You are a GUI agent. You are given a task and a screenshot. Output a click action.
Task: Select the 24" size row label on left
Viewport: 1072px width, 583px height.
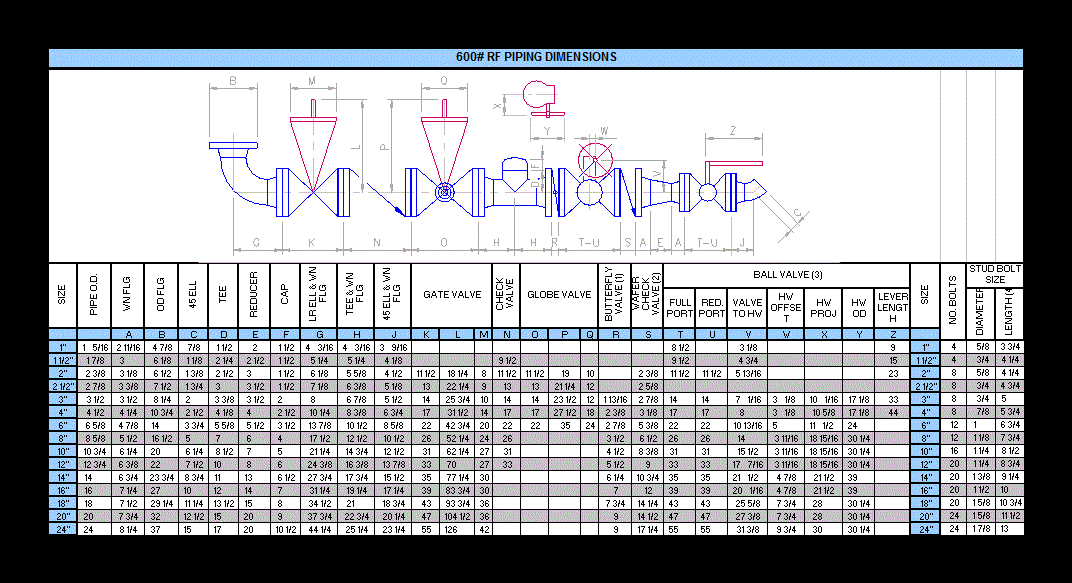pos(61,529)
